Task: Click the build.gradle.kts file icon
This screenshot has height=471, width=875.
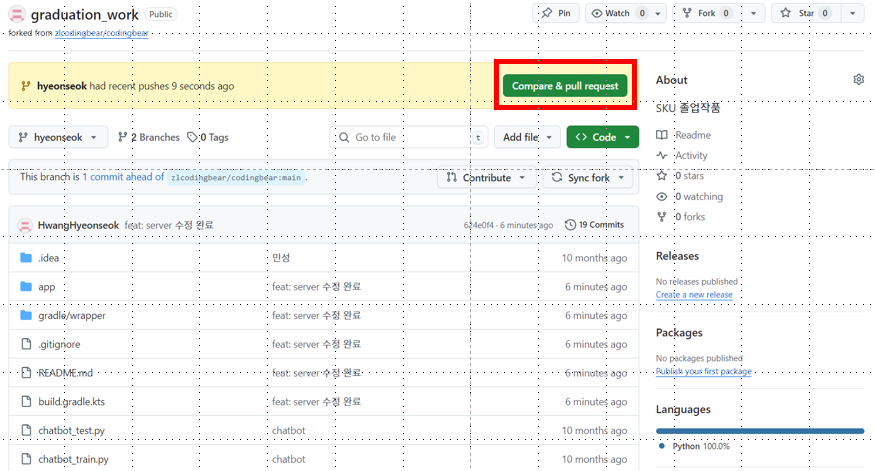Action: click(26, 401)
